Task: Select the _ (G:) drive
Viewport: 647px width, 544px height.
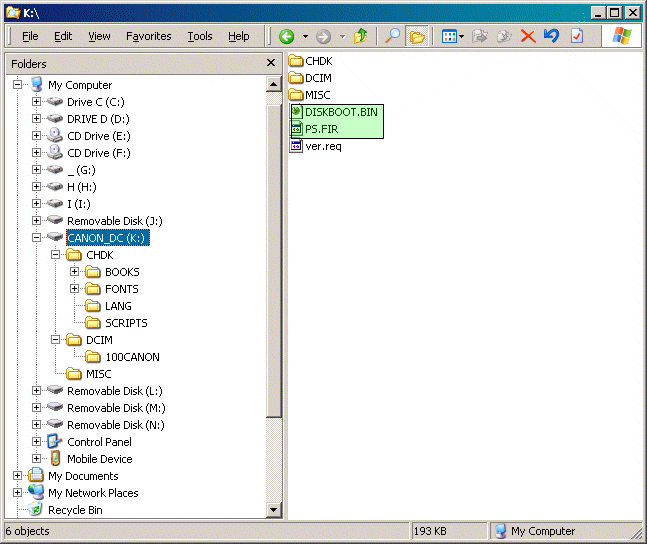Action: pyautogui.click(x=81, y=170)
